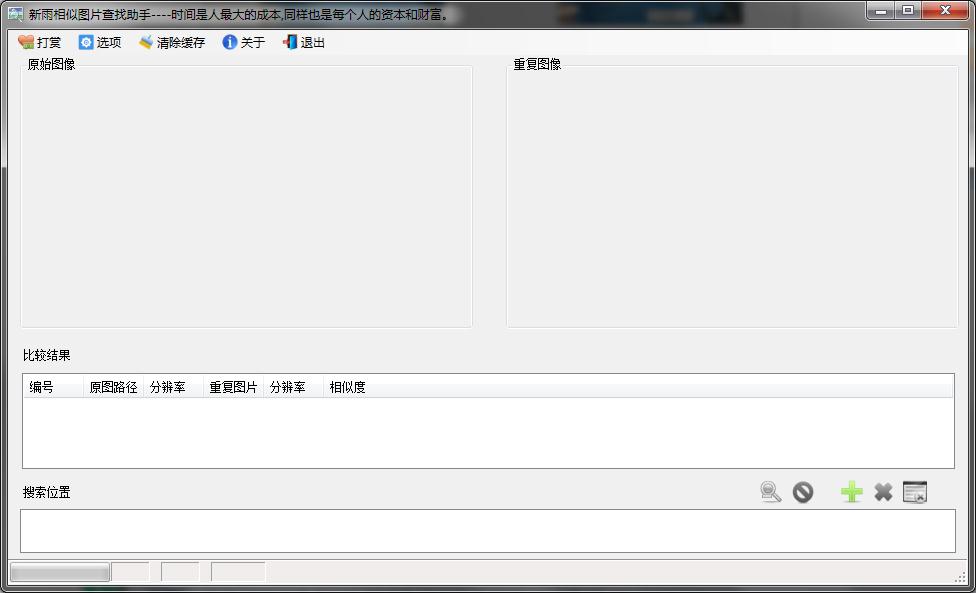Stop the search with the prohibit icon
976x593 pixels.
pyautogui.click(x=801, y=491)
